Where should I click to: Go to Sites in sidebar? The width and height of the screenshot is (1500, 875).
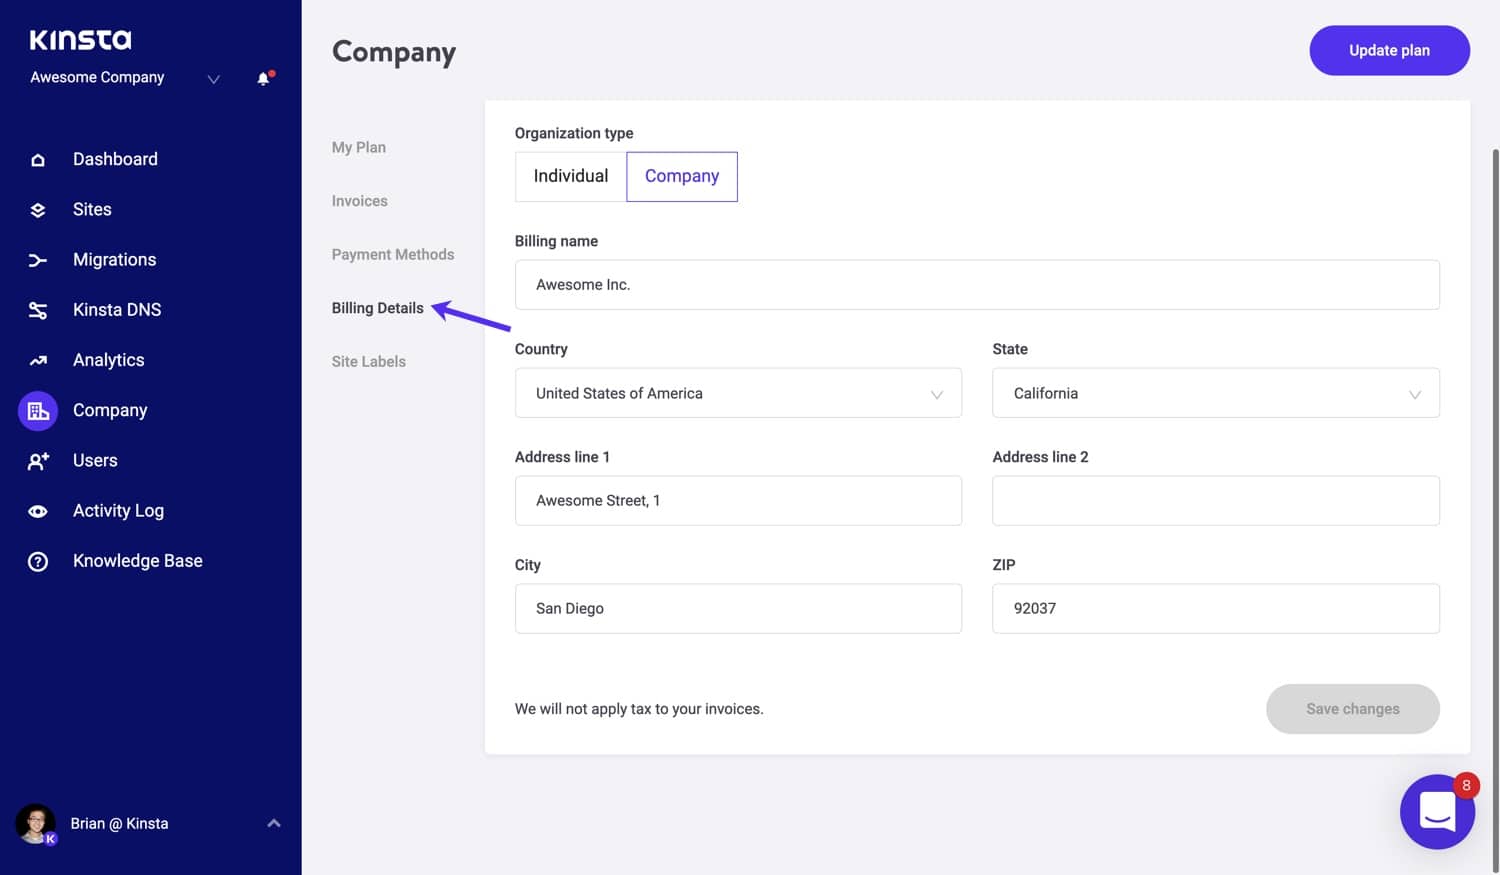click(x=92, y=209)
